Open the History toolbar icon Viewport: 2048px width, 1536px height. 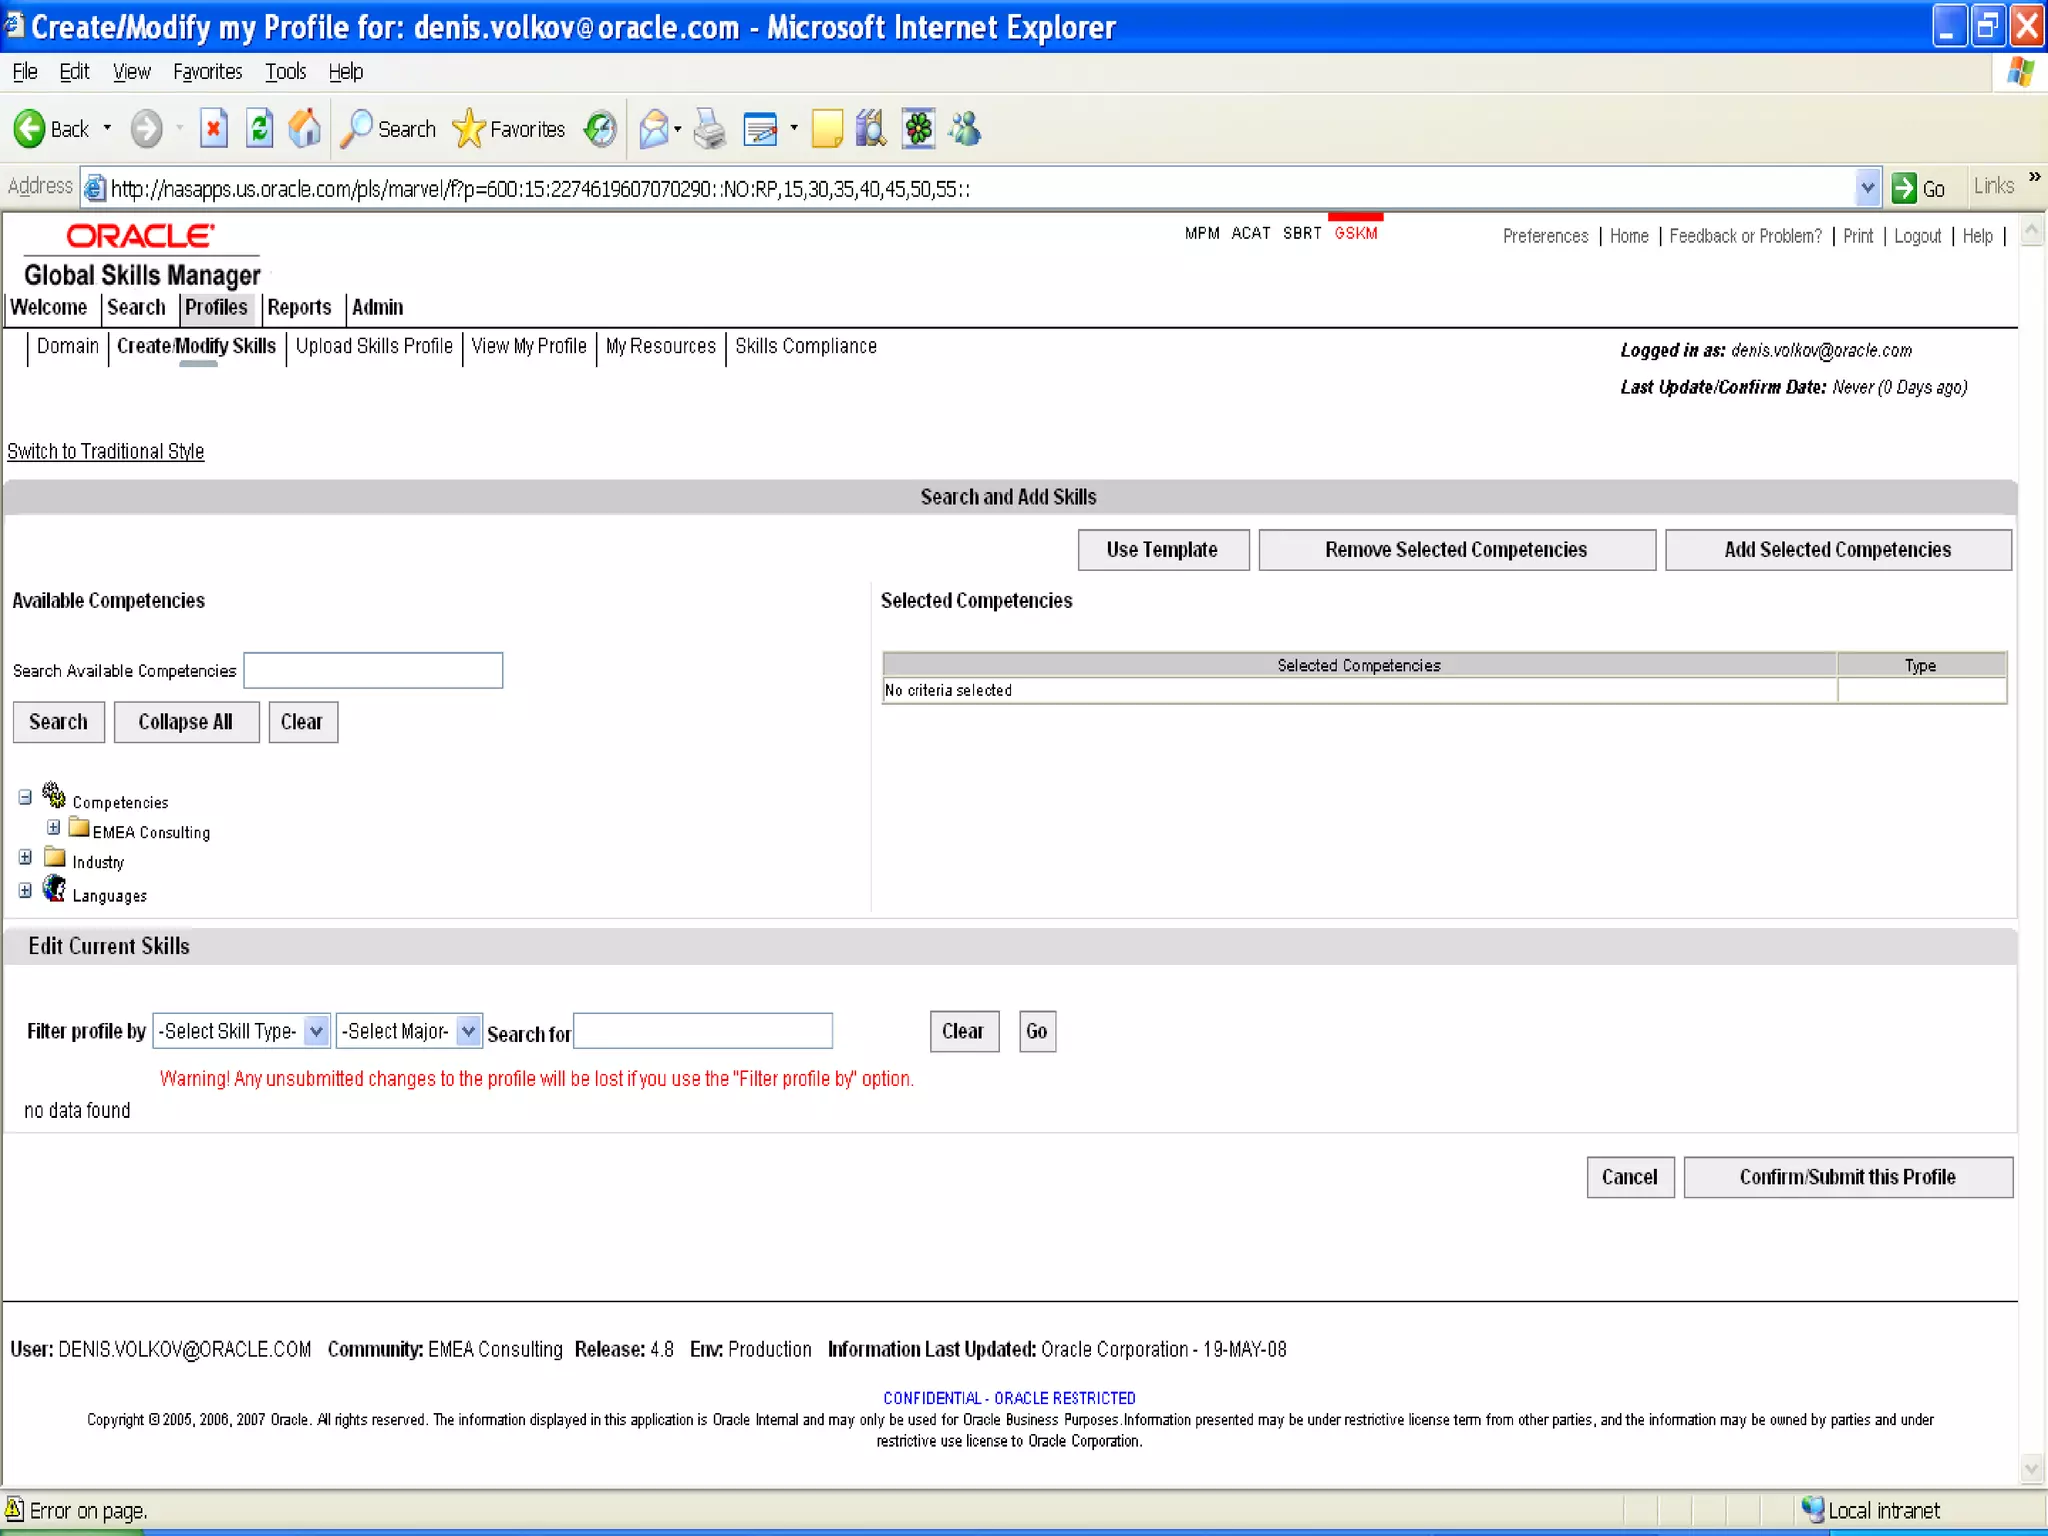coord(600,129)
